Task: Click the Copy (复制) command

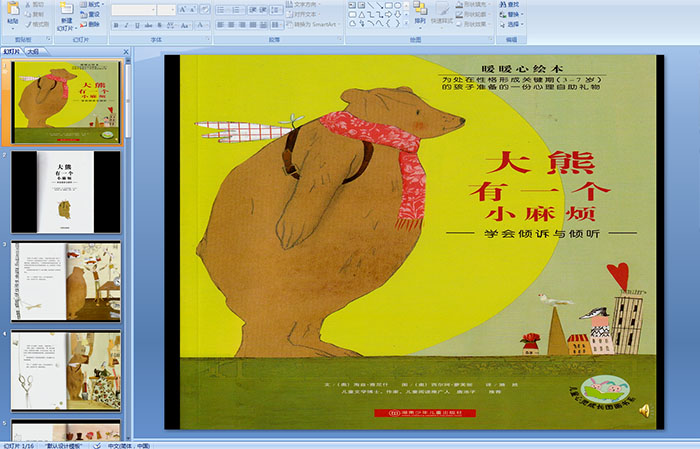Action: coord(35,14)
